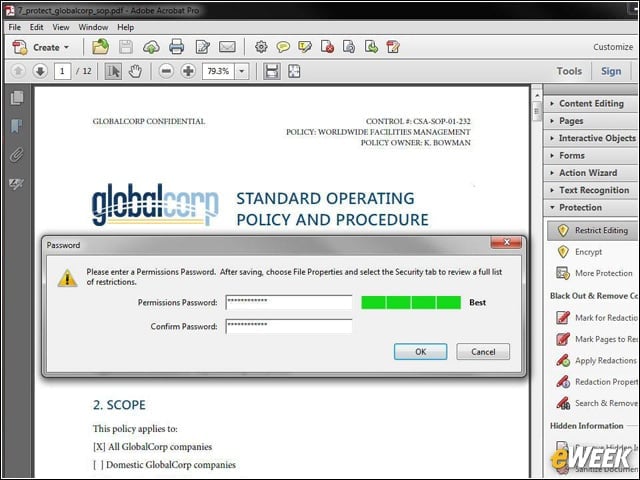Viewport: 640px width, 480px height.
Task: Expand the Content Editing section
Action: click(591, 104)
